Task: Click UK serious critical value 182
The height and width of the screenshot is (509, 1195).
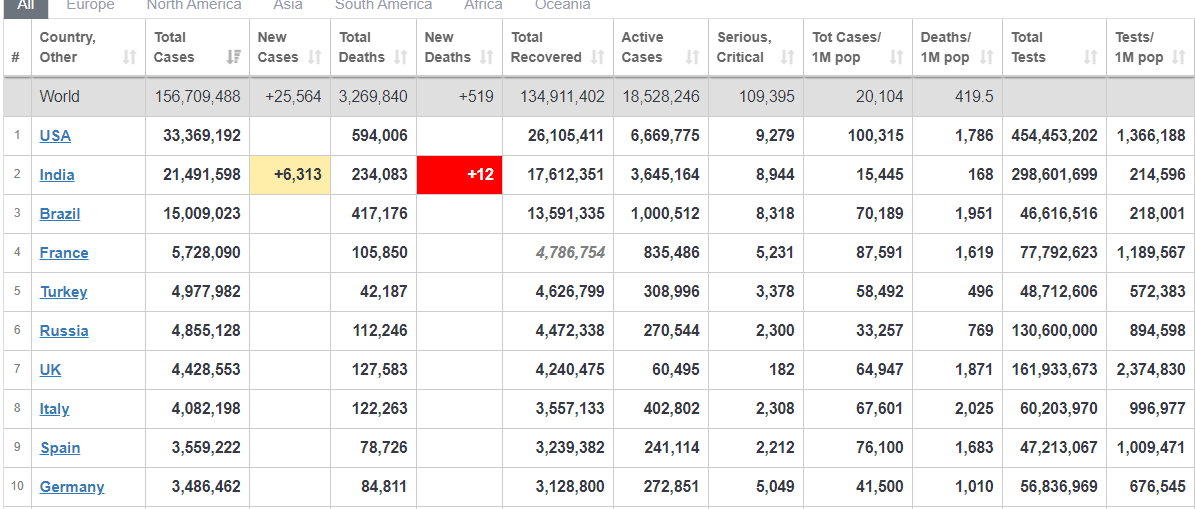Action: click(782, 370)
